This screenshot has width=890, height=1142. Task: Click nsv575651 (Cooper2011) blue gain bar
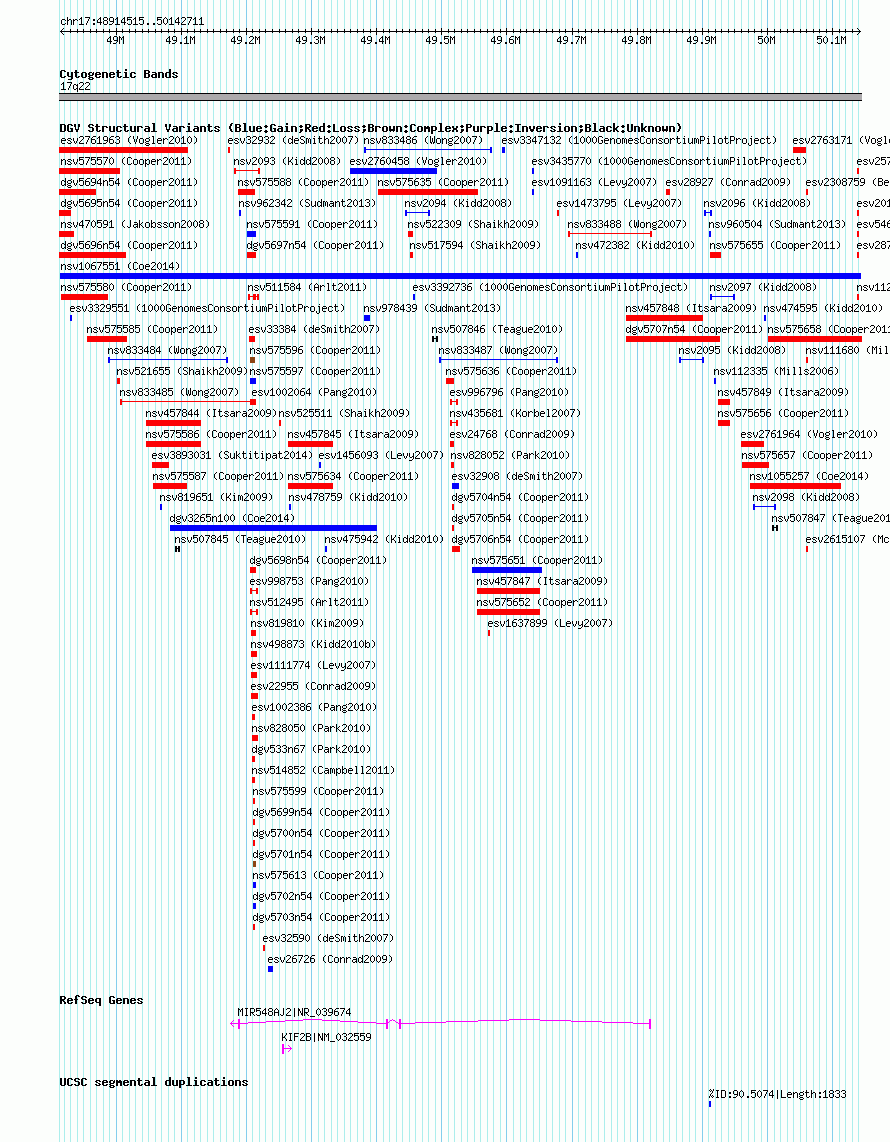[507, 570]
